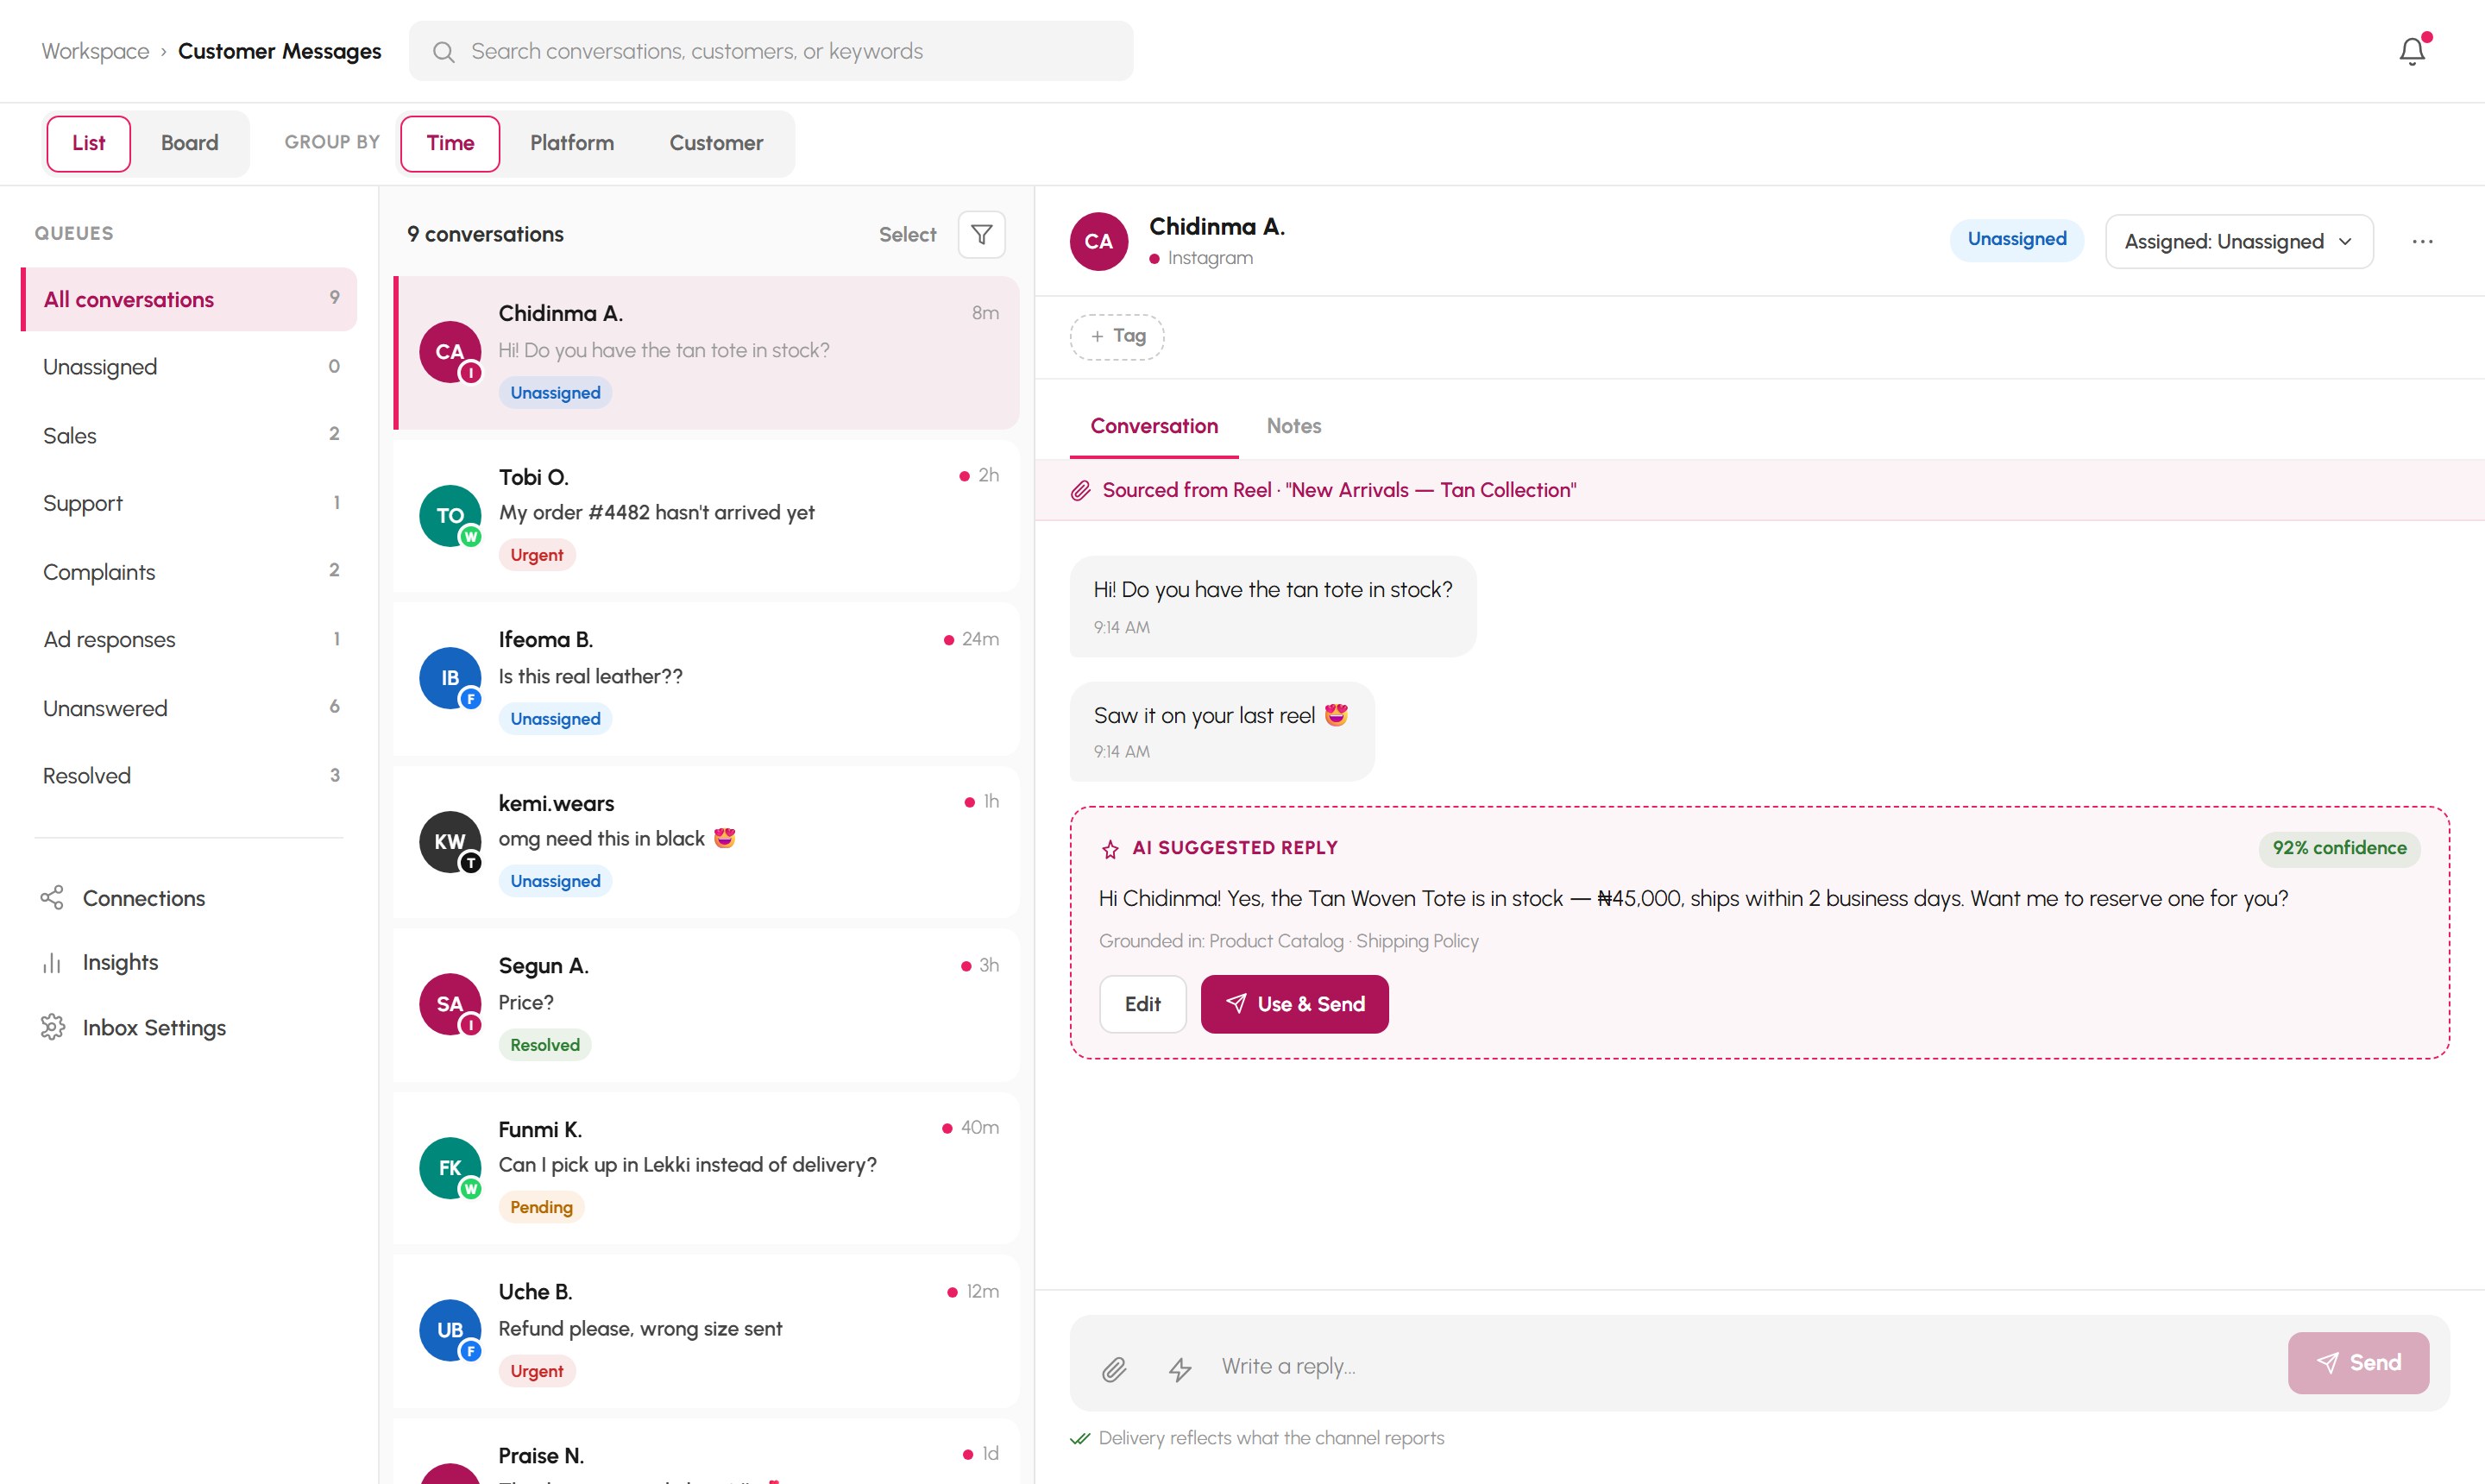Click Funmi K.'s FK avatar
2485x1484 pixels.
(x=449, y=1168)
